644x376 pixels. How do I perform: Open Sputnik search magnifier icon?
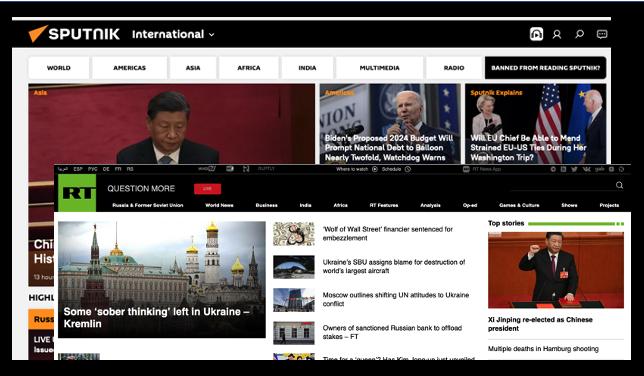[x=580, y=34]
